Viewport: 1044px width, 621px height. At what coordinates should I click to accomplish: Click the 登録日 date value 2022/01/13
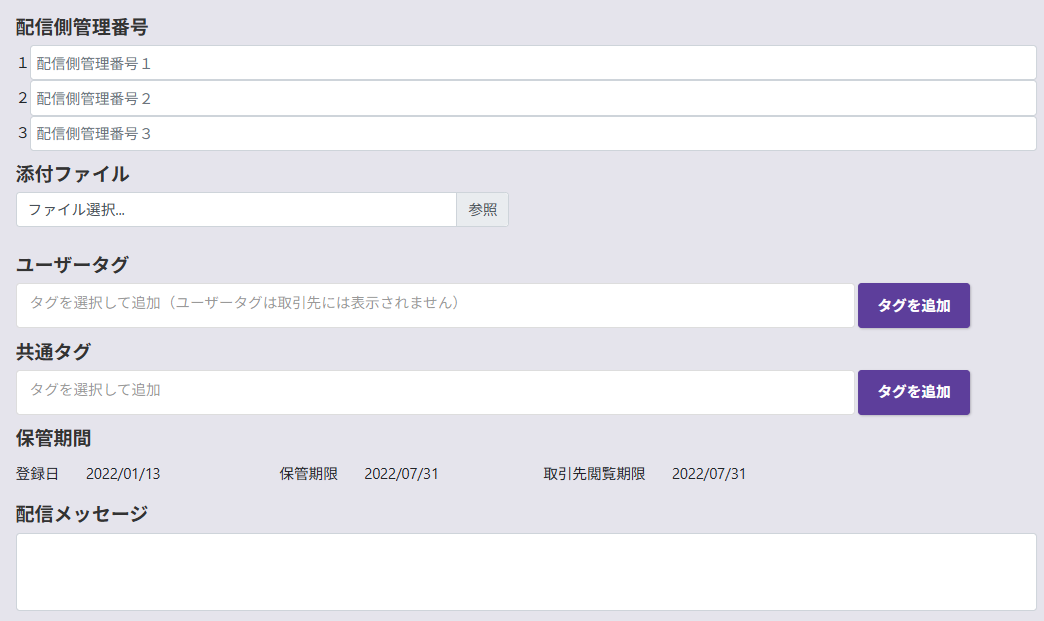123,474
